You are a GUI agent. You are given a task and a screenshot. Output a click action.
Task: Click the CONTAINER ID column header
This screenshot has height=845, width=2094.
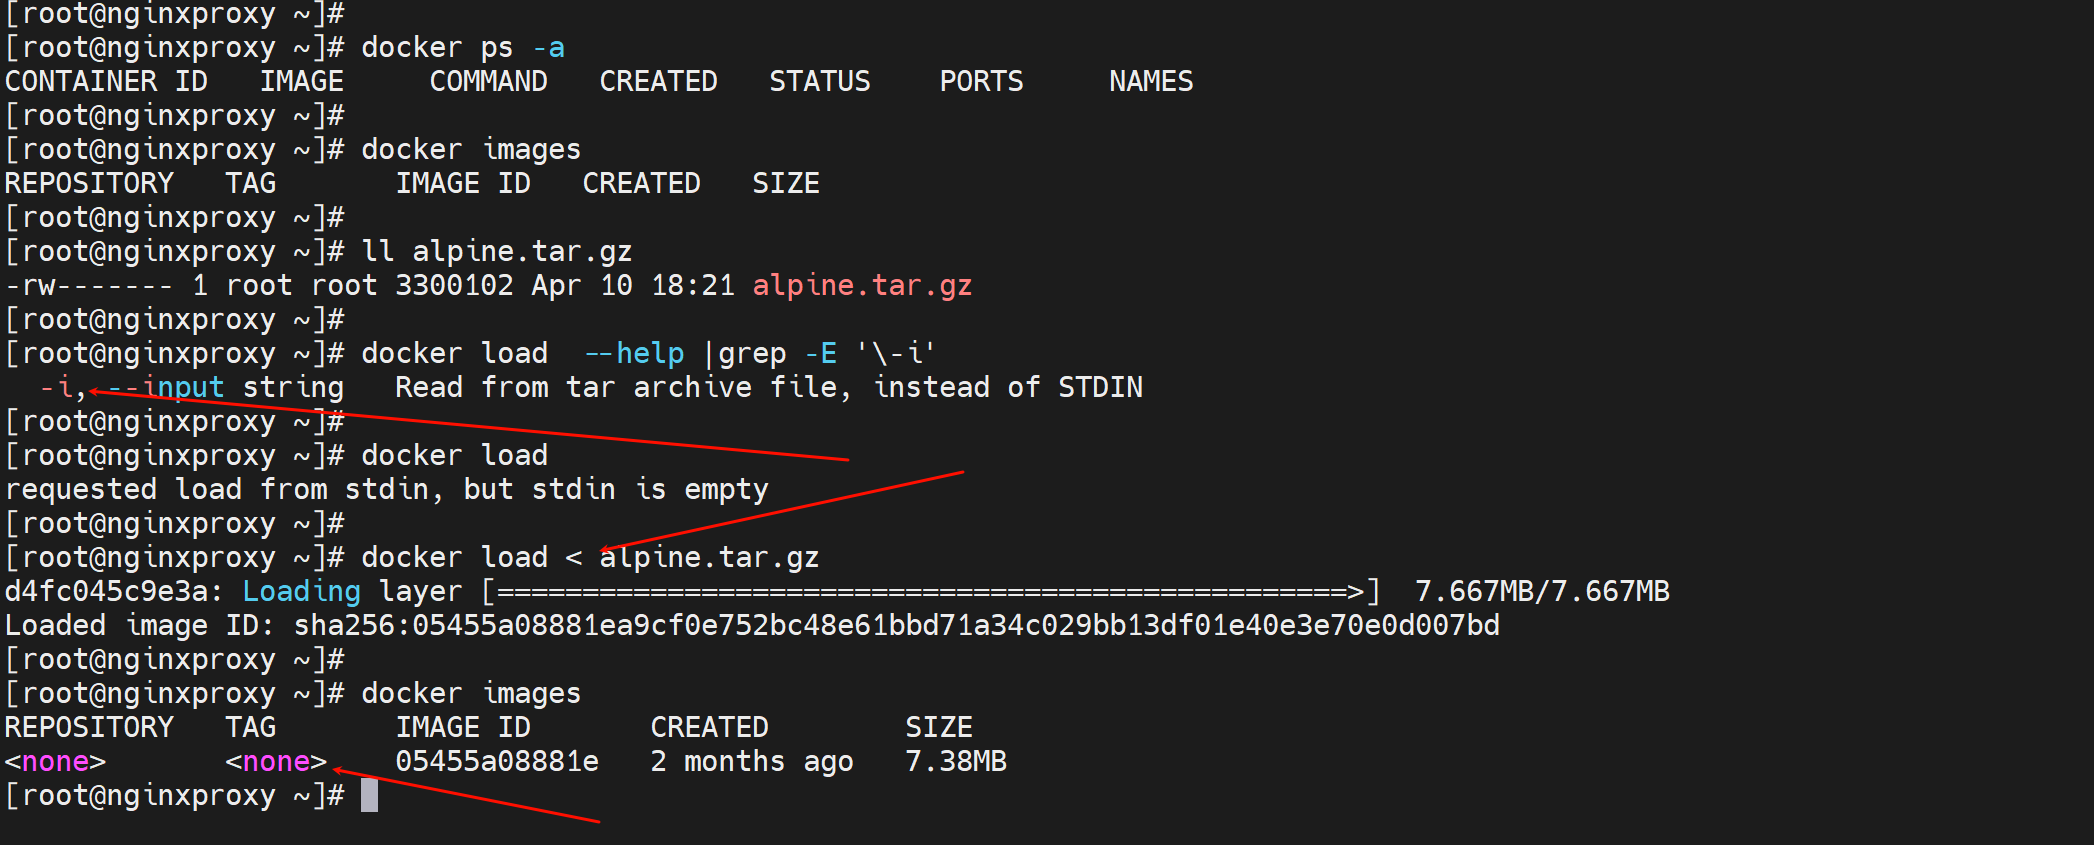point(106,82)
